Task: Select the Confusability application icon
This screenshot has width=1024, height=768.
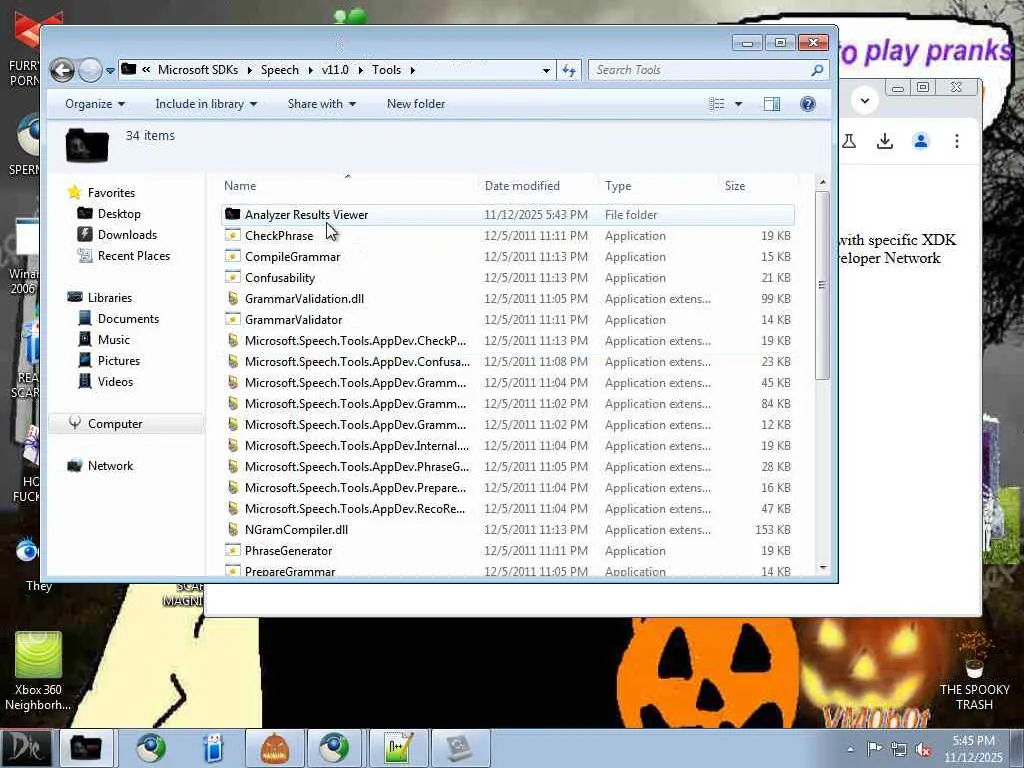Action: (232, 277)
